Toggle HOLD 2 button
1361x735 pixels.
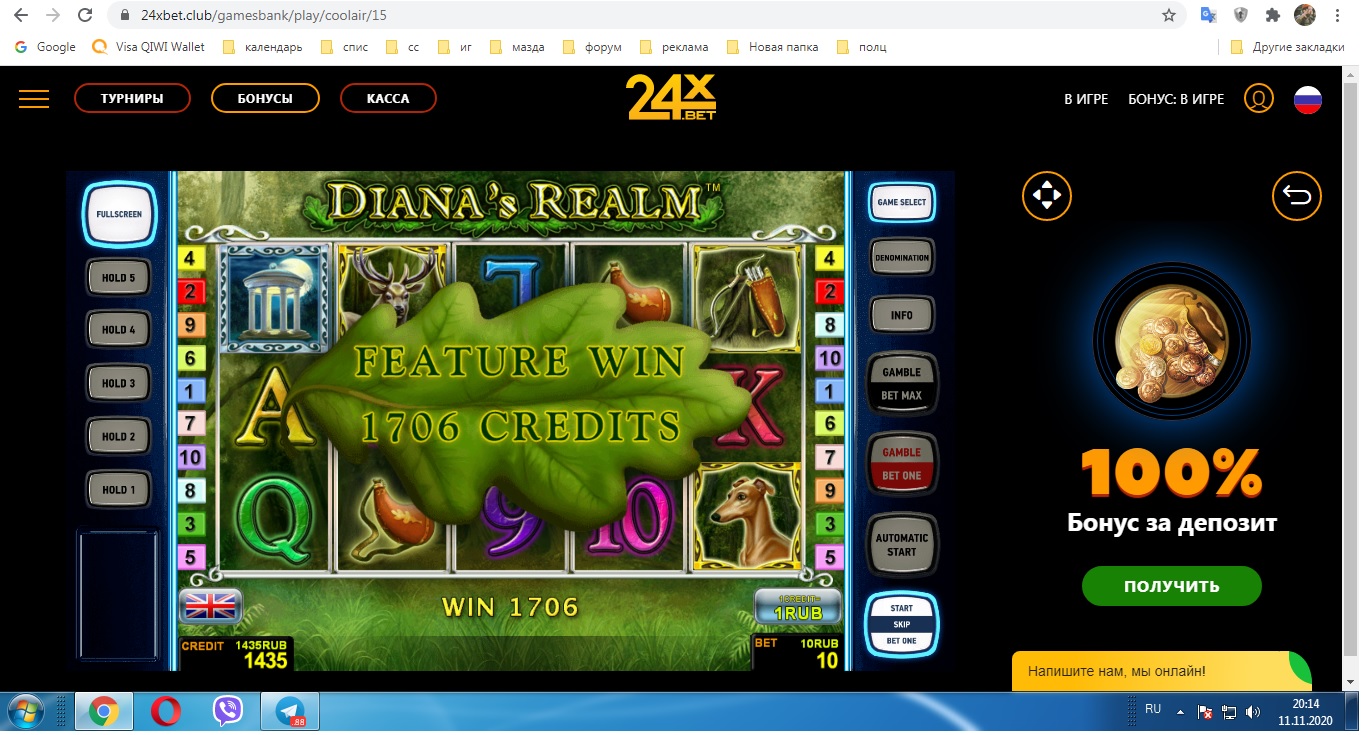coord(119,436)
